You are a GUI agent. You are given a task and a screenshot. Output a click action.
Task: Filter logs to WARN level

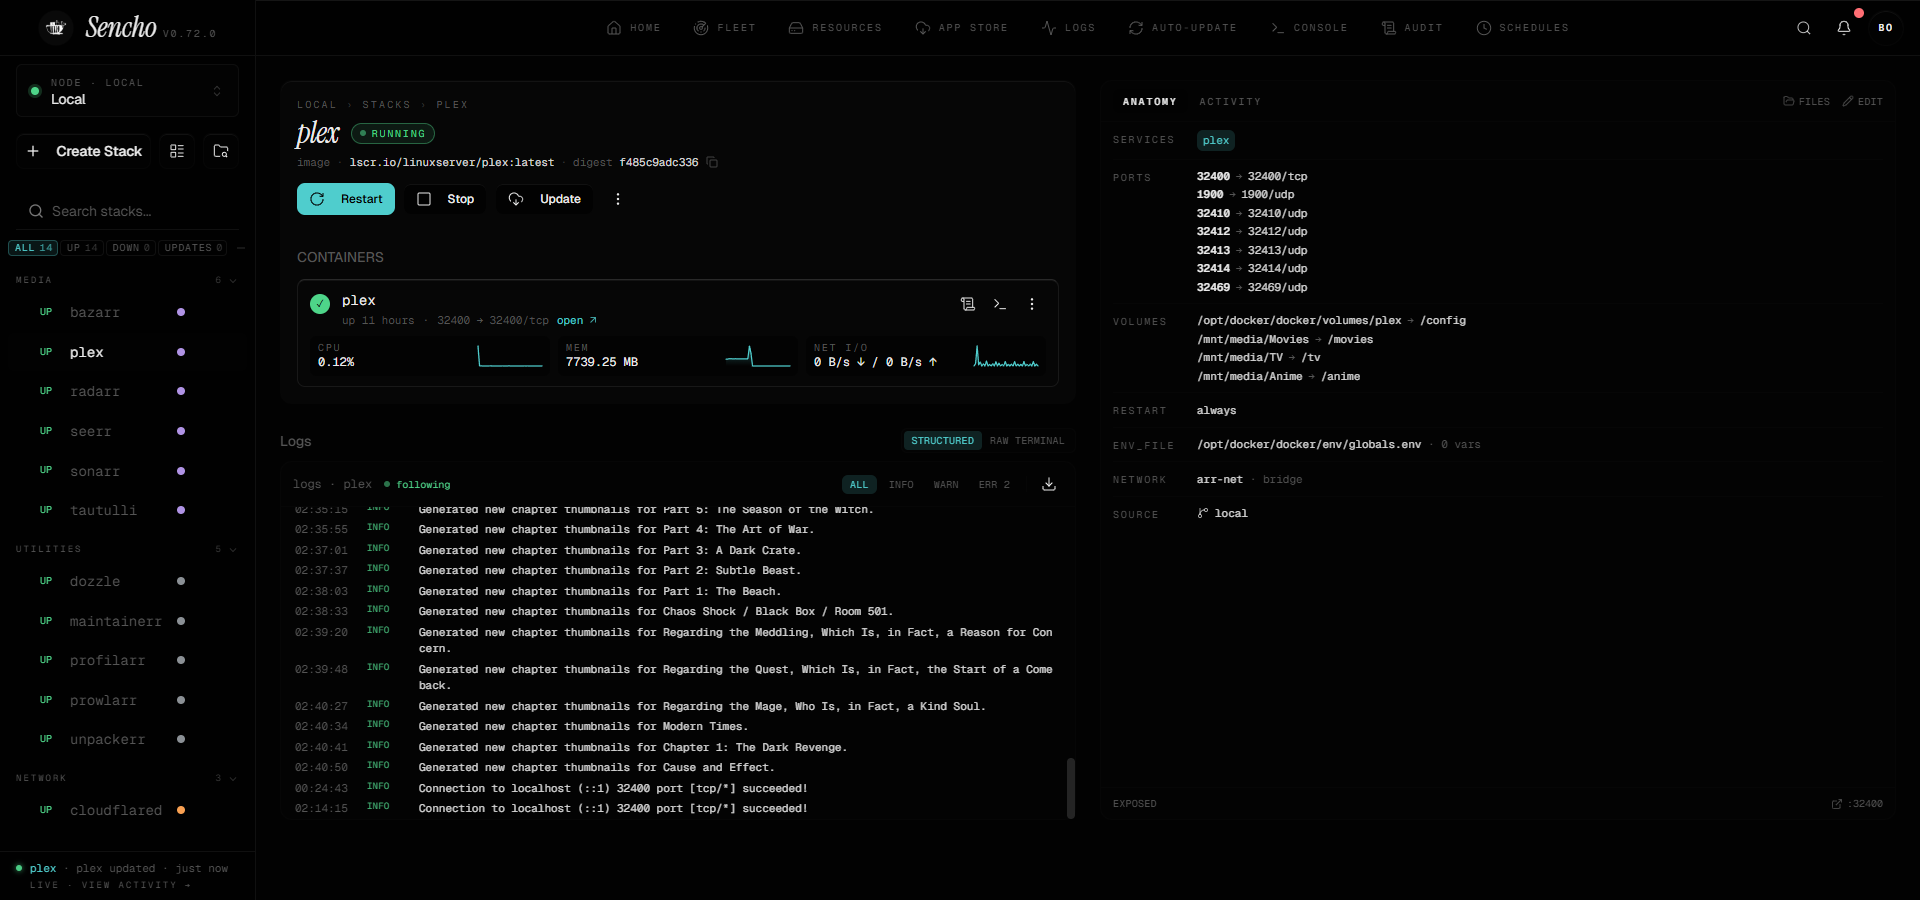coord(946,485)
